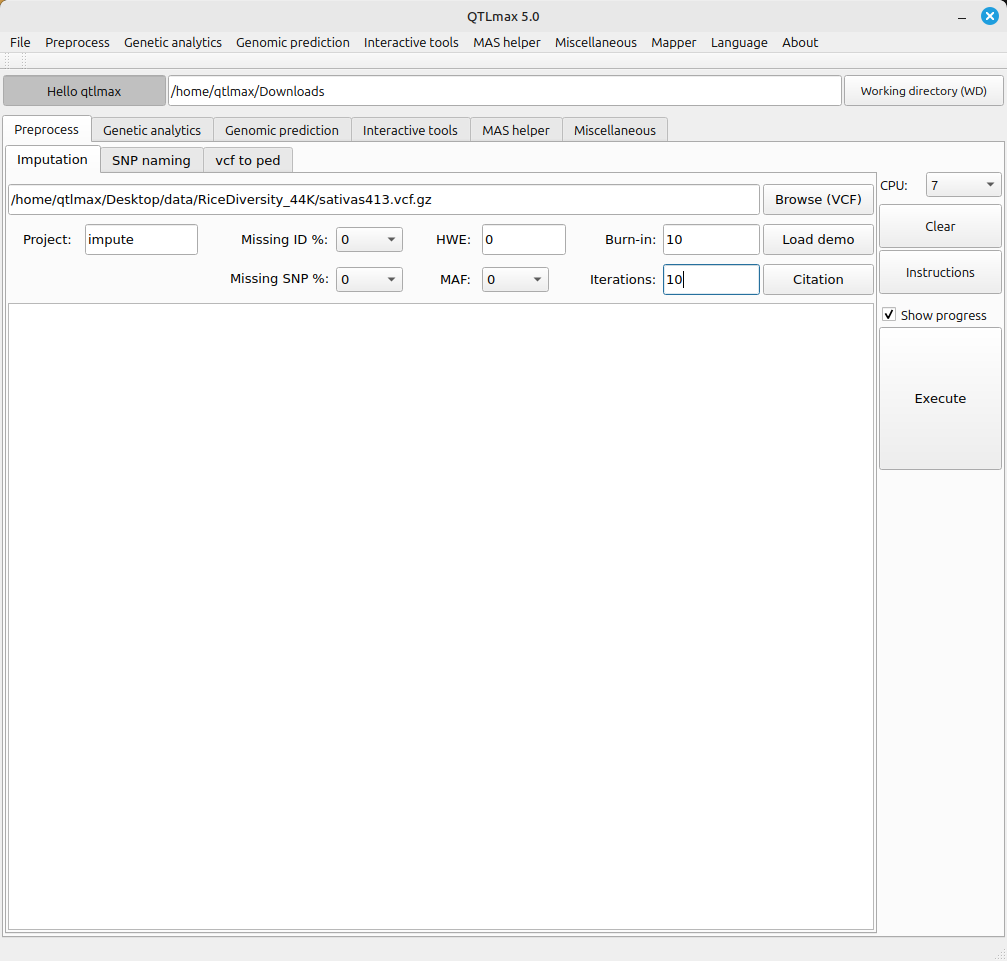The image size is (1007, 961).
Task: Click the Load demo button
Action: tap(817, 240)
